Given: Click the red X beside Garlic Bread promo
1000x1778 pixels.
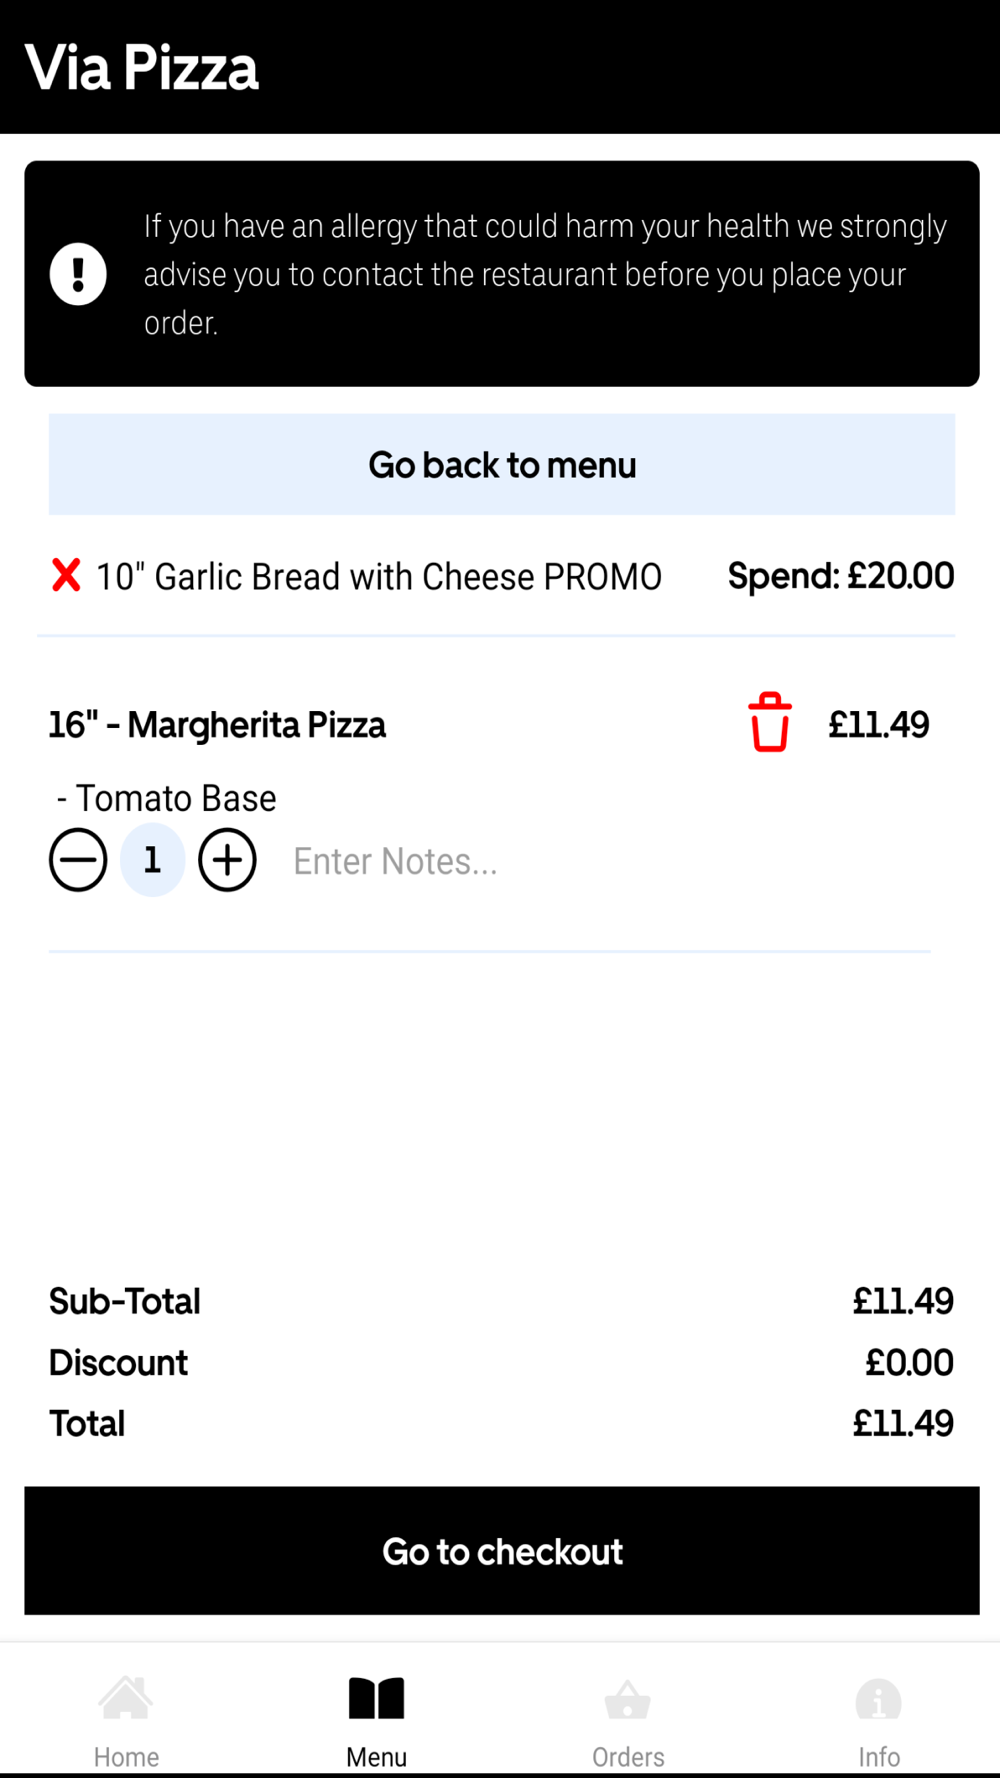Looking at the screenshot, I should click(66, 576).
